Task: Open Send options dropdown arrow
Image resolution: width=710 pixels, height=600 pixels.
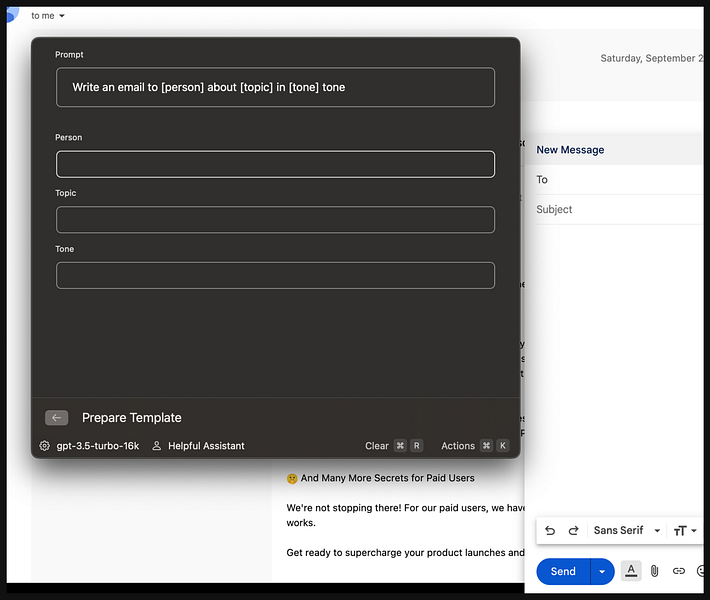Action: (602, 571)
